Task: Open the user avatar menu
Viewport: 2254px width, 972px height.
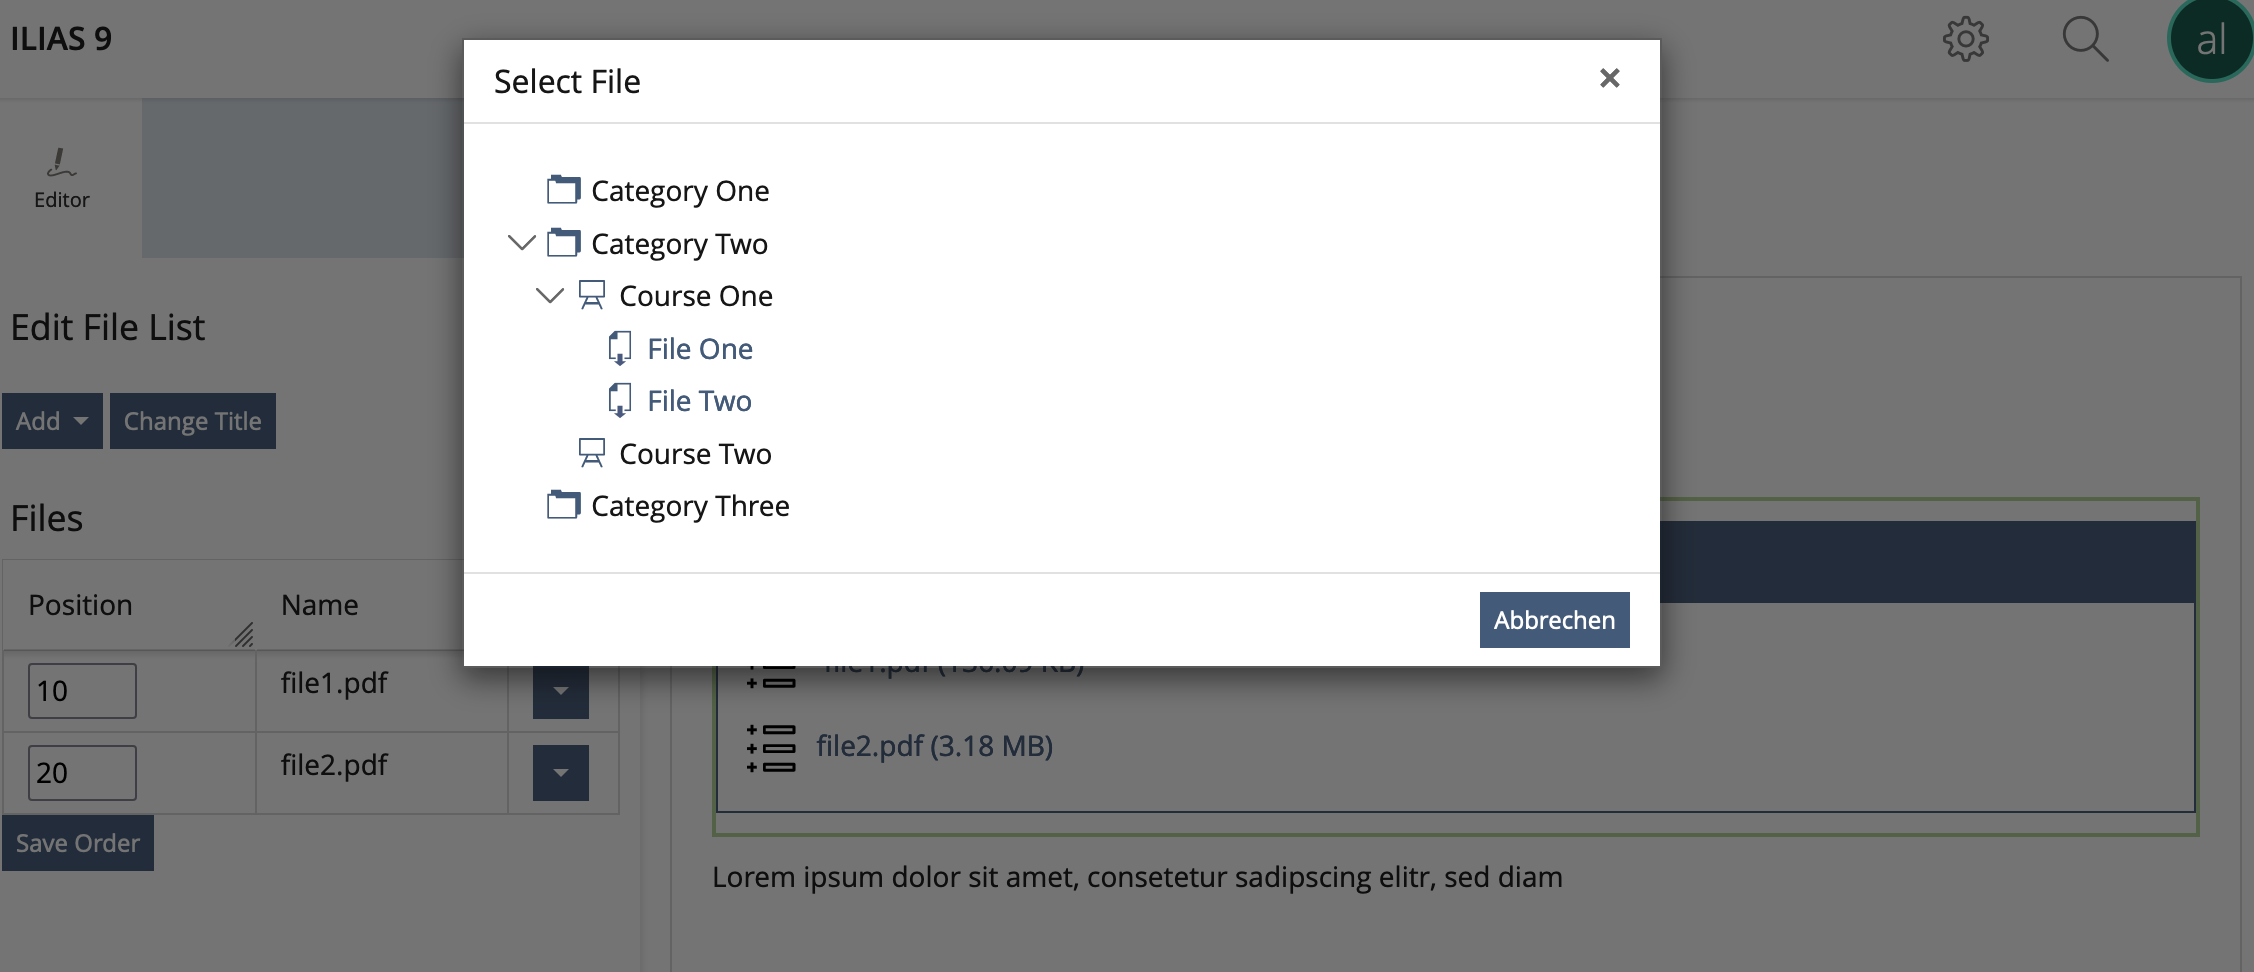Action: [2210, 41]
